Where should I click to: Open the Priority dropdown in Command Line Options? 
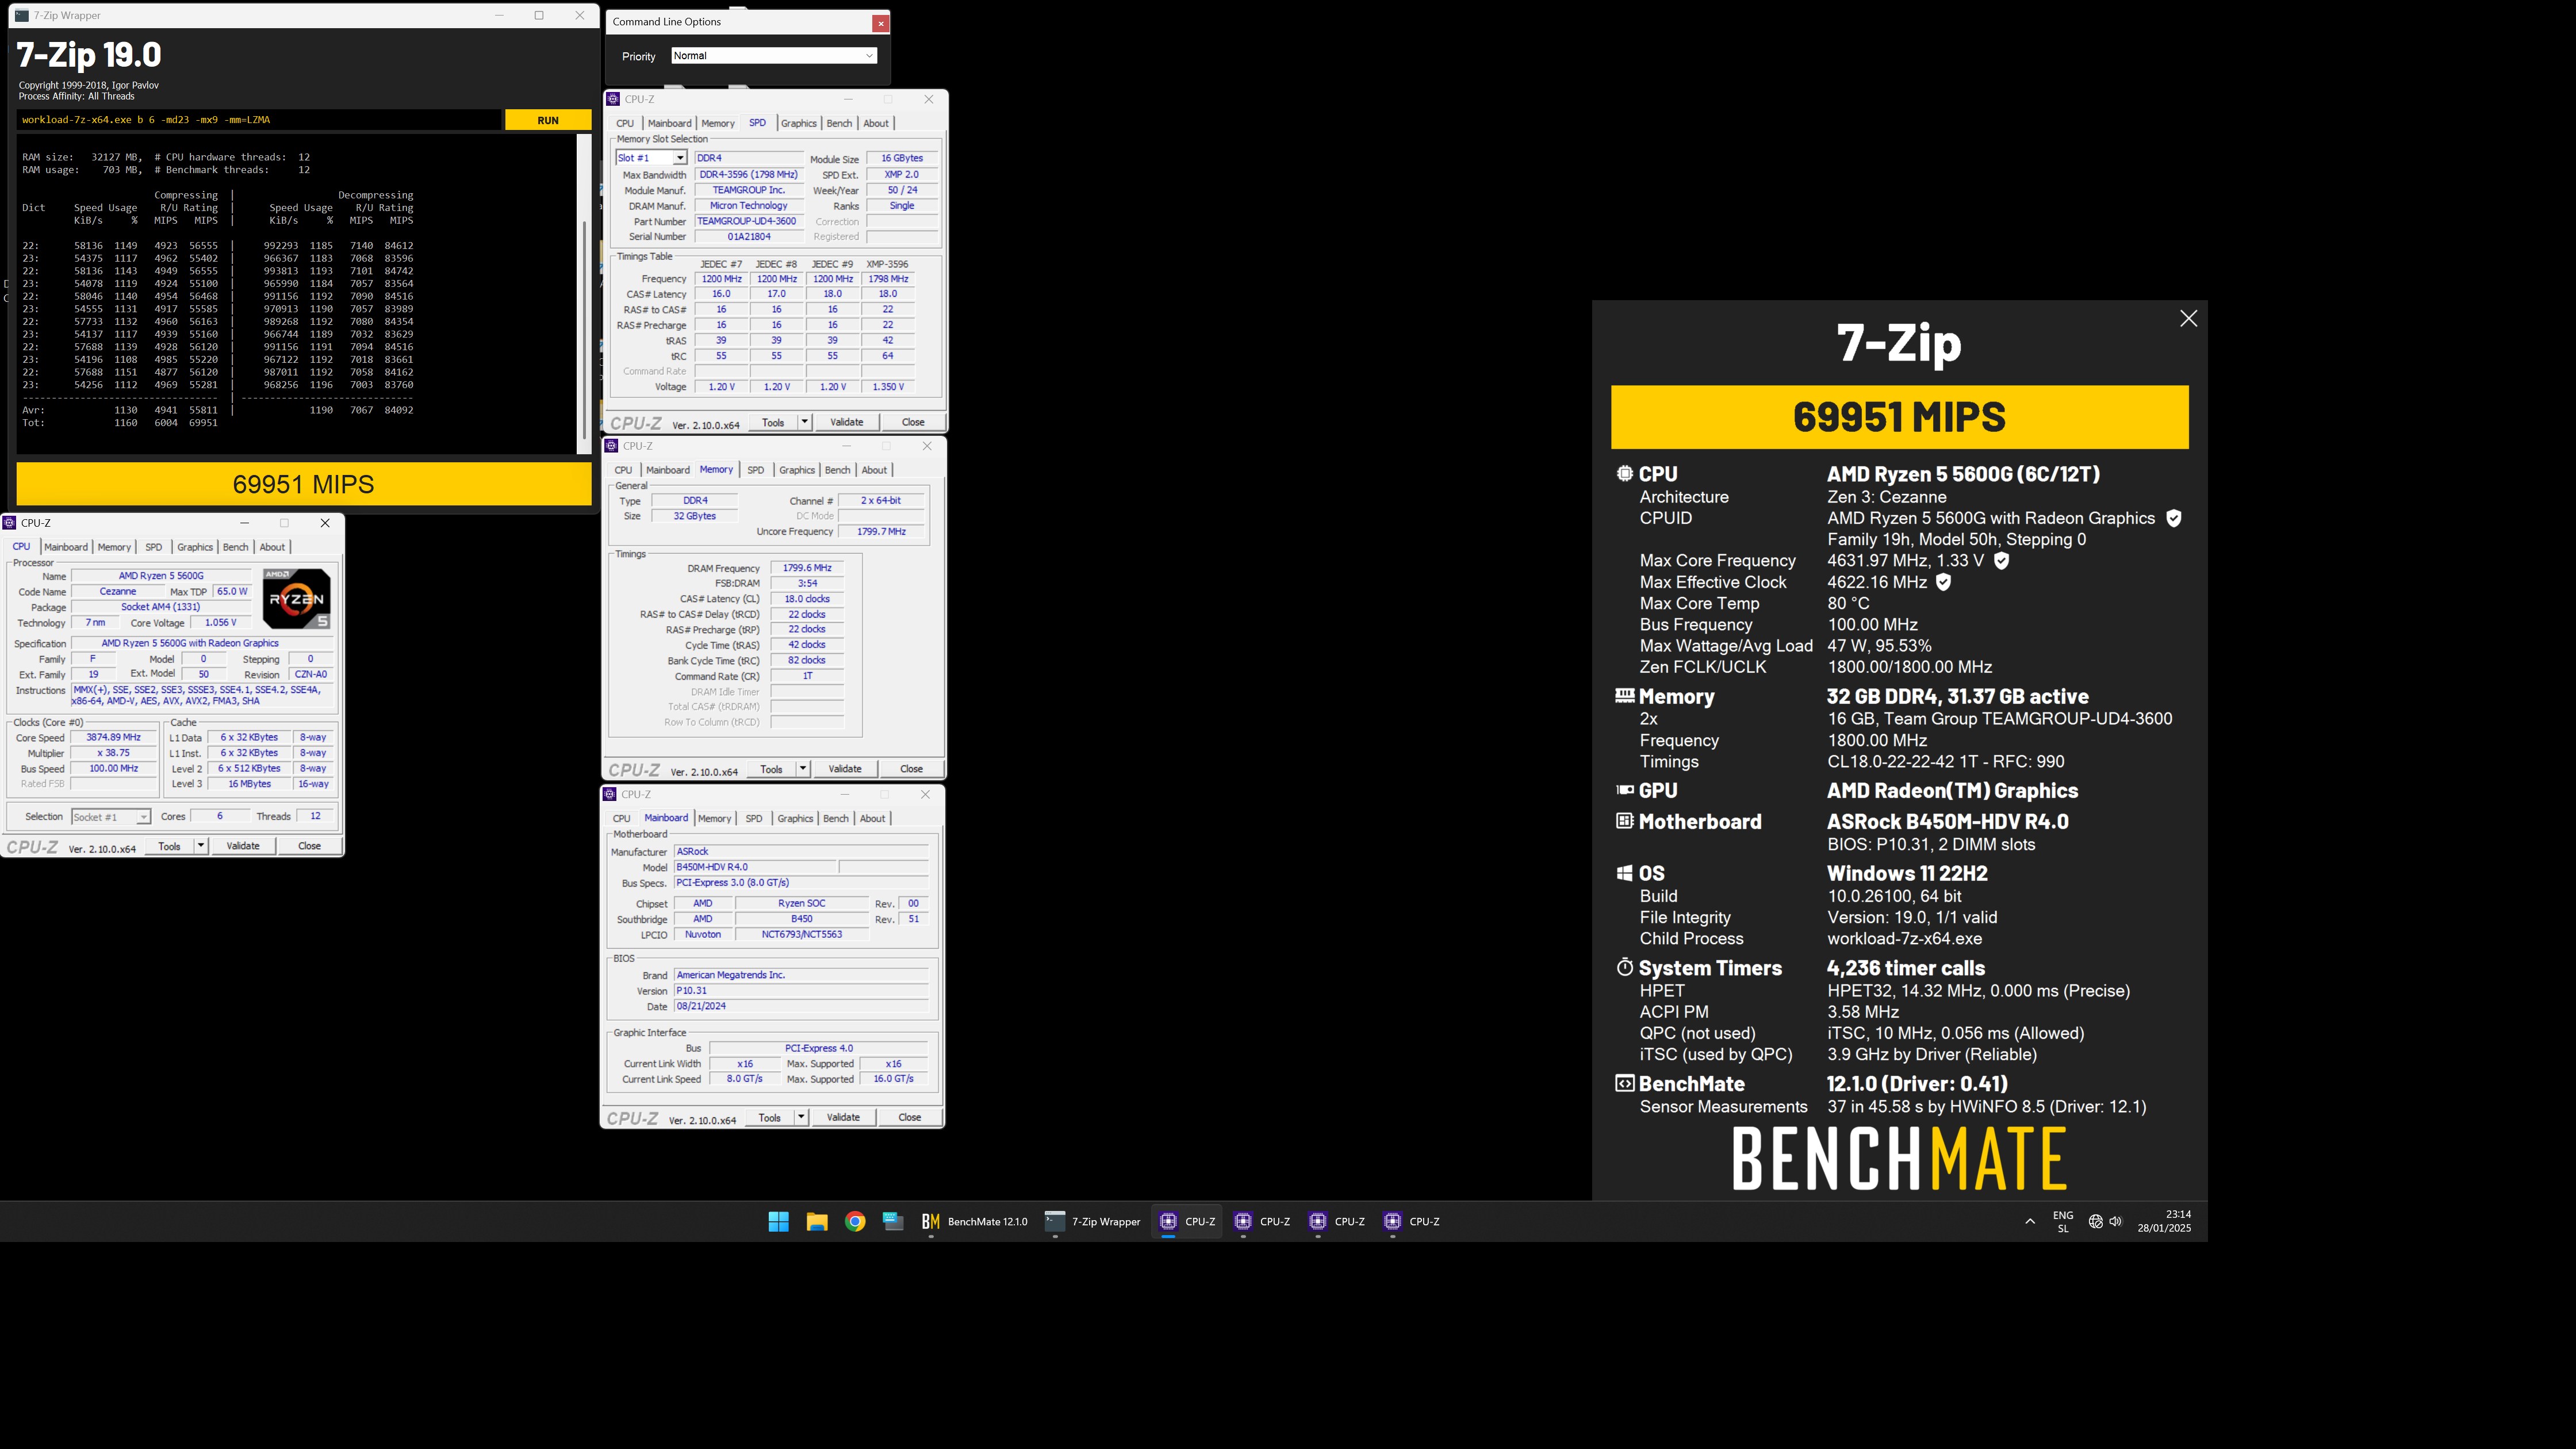click(774, 56)
